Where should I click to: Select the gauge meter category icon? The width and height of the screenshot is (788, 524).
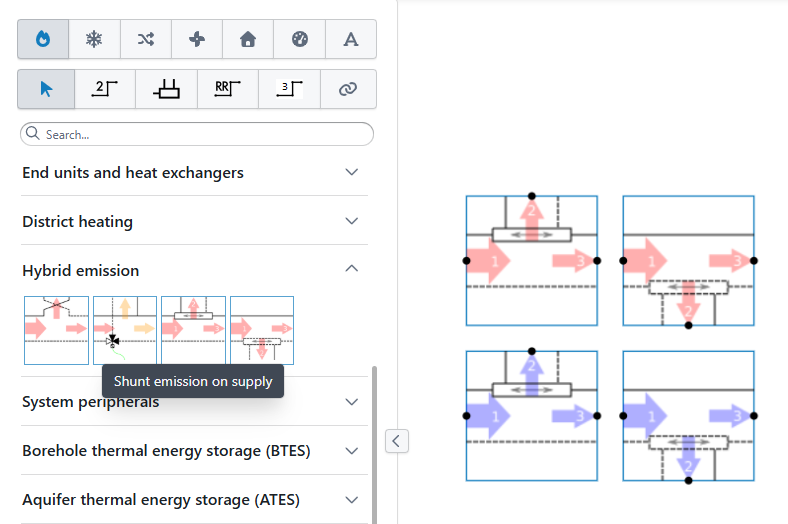coord(300,39)
